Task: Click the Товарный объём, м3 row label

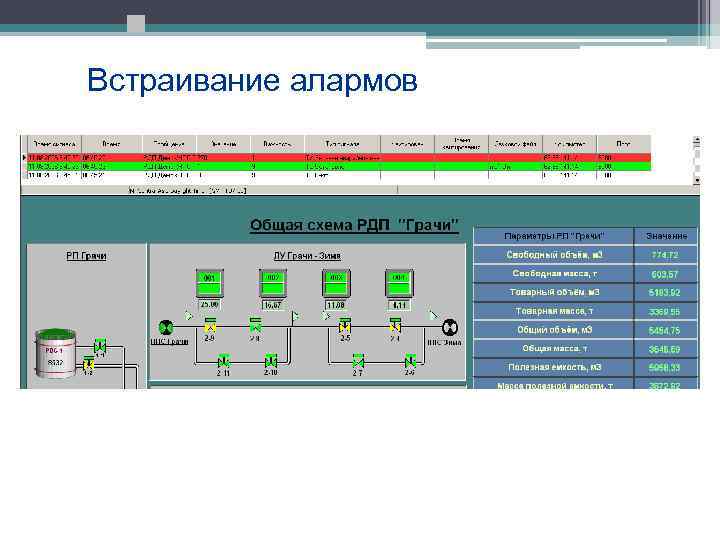Action: (x=554, y=292)
